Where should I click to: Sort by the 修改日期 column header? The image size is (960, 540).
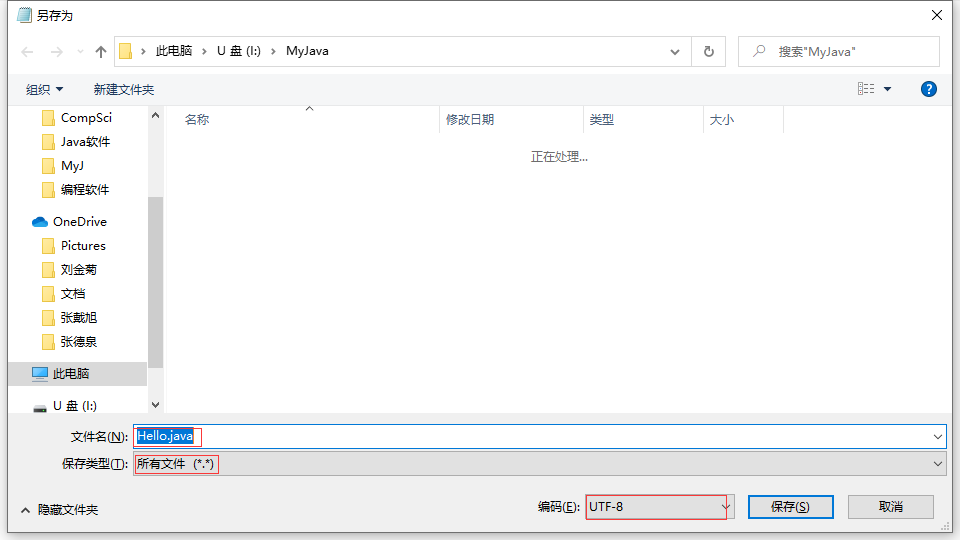(470, 120)
